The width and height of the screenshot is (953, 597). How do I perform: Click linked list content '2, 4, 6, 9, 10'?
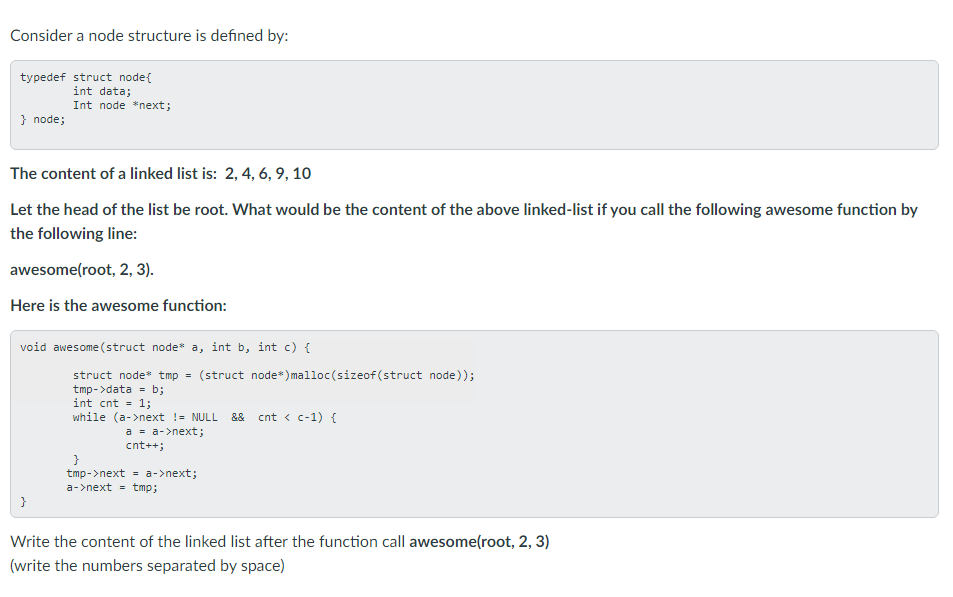pos(268,174)
